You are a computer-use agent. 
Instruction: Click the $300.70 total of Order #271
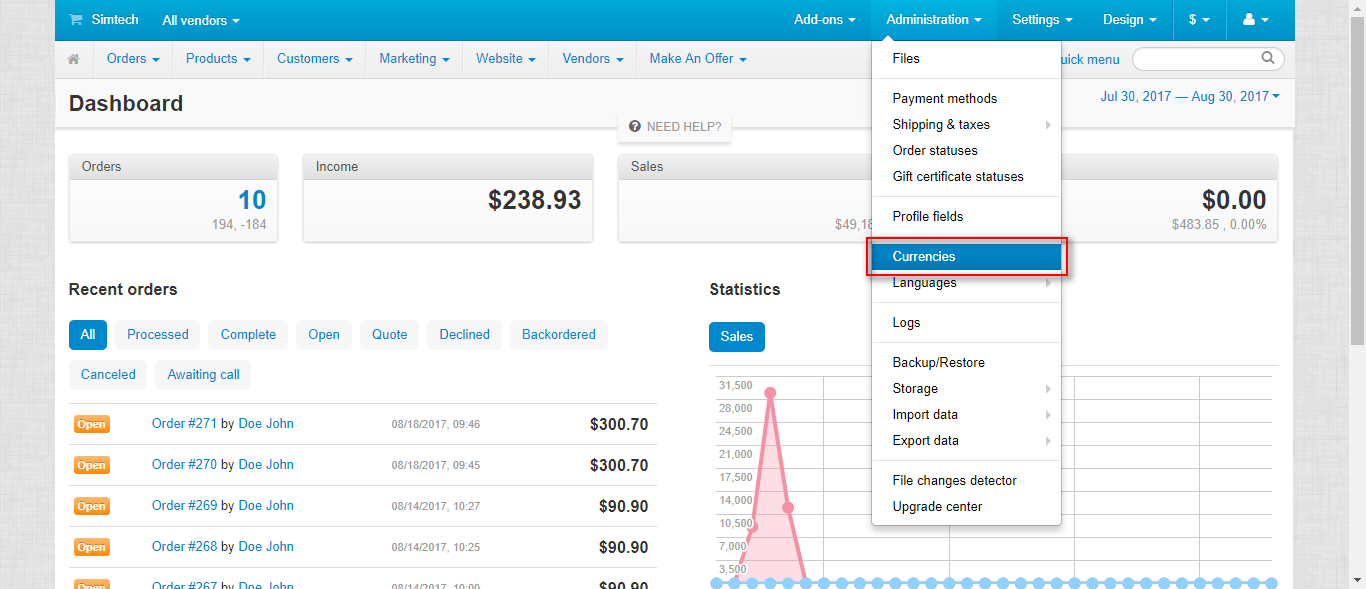[x=619, y=425]
